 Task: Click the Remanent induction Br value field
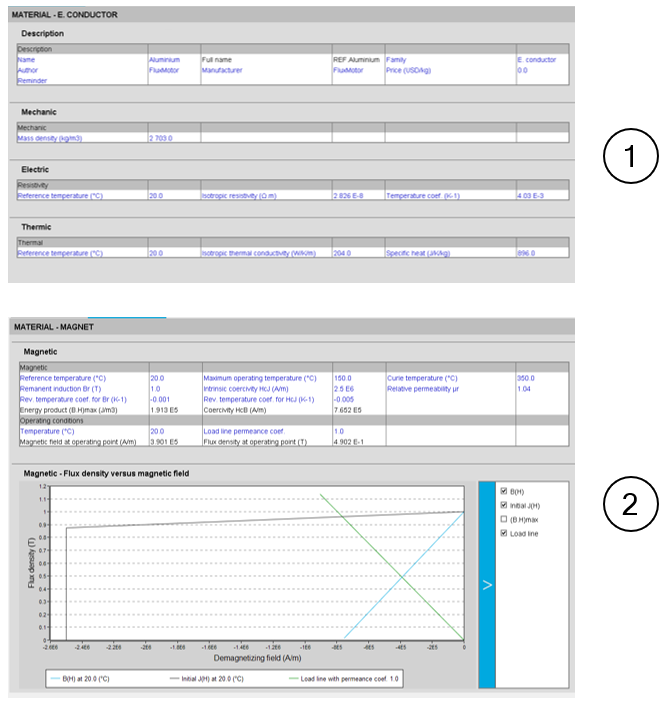[x=155, y=389]
